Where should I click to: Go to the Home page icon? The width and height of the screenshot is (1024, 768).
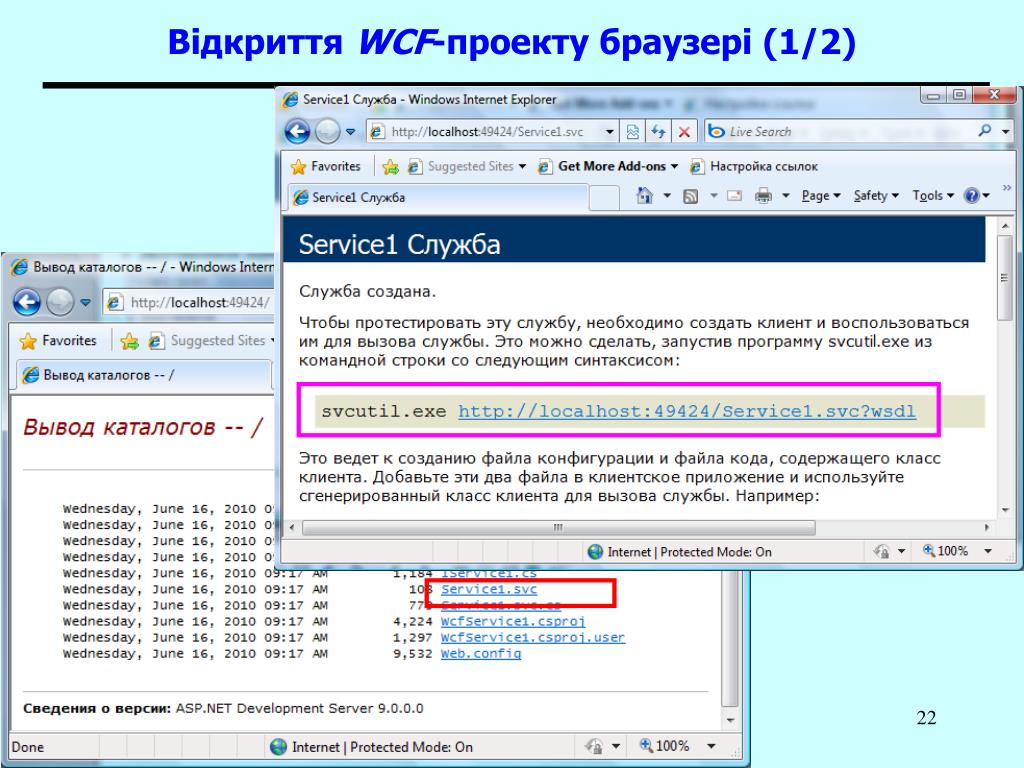645,195
